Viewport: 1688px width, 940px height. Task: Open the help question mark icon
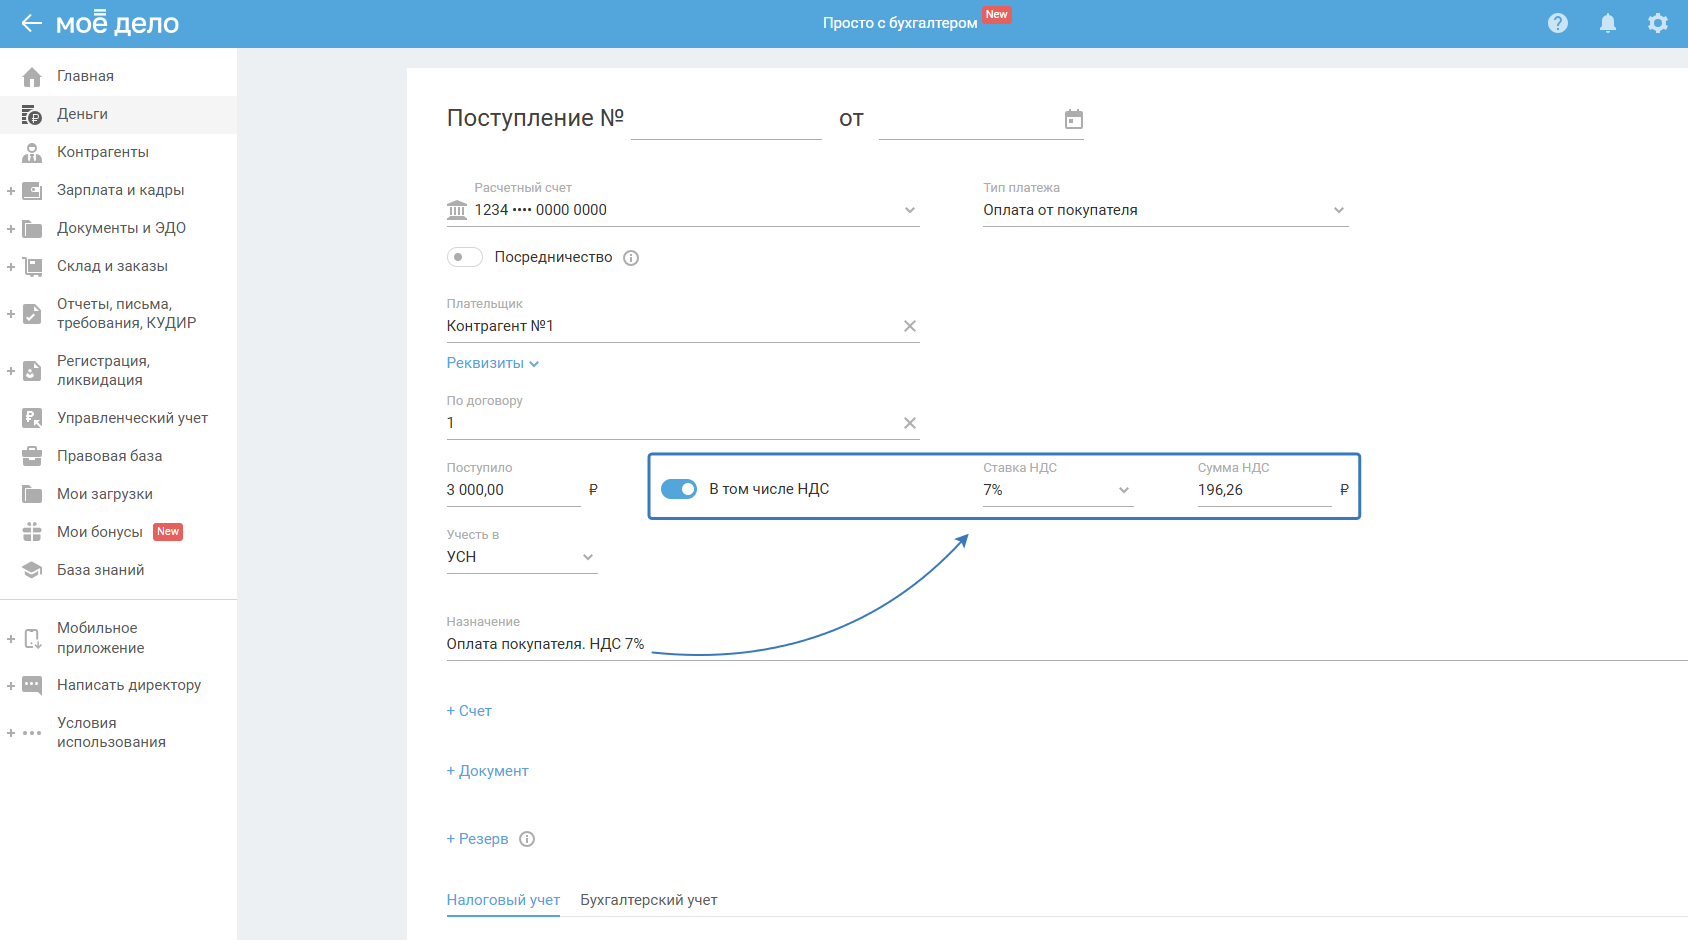(1557, 23)
